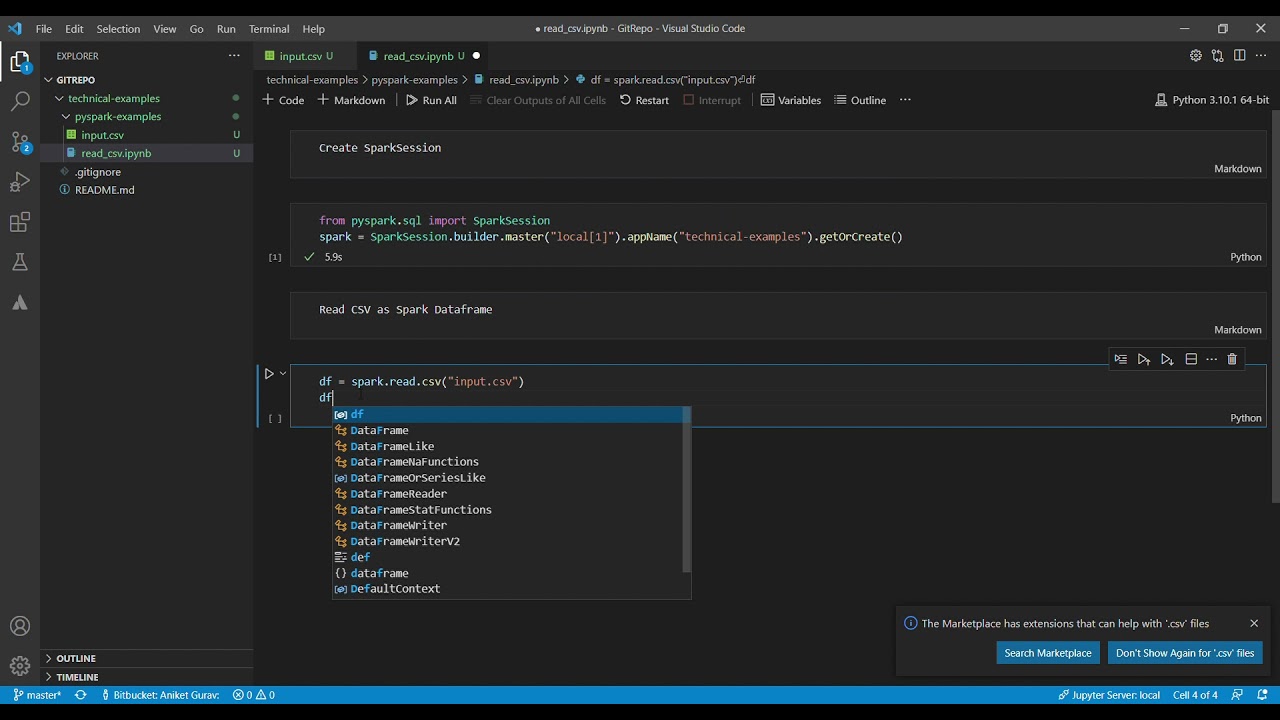The width and height of the screenshot is (1280, 720).
Task: Click Don't Show Again for .csv files
Action: pos(1185,653)
